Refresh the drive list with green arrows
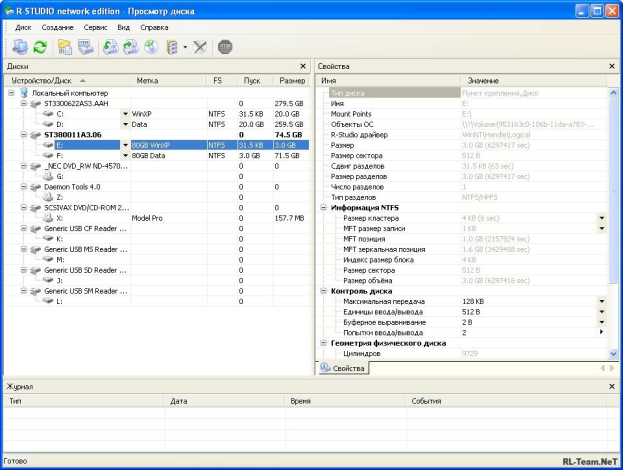 click(40, 47)
